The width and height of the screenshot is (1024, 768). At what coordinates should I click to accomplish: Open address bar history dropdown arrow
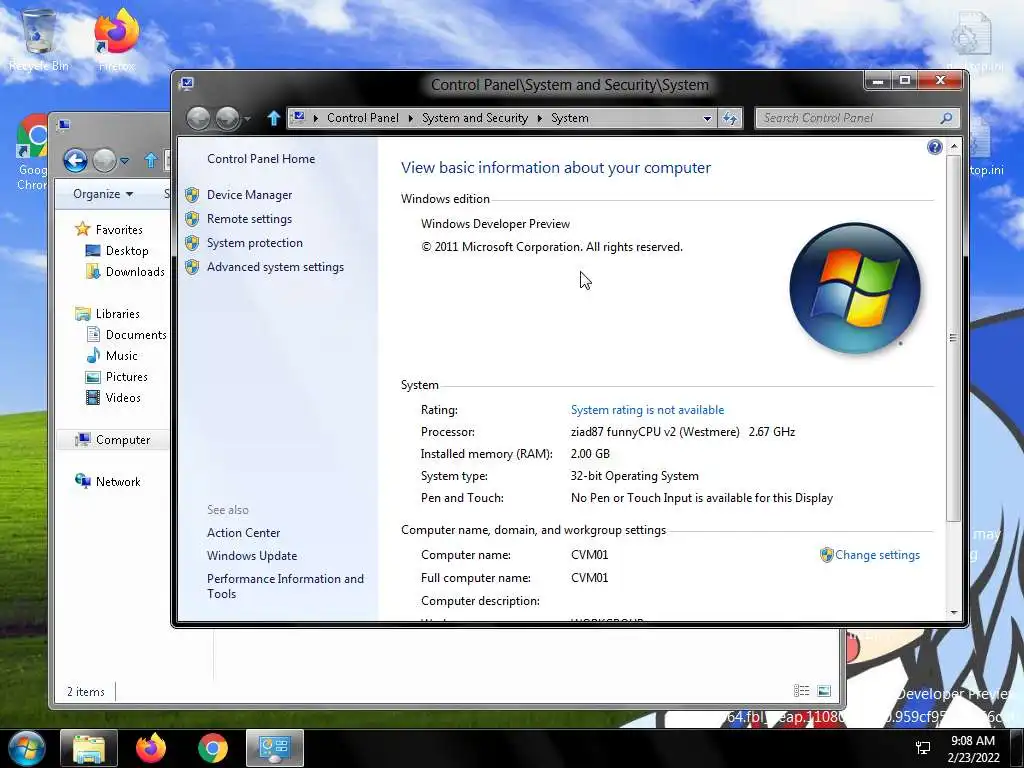[707, 118]
